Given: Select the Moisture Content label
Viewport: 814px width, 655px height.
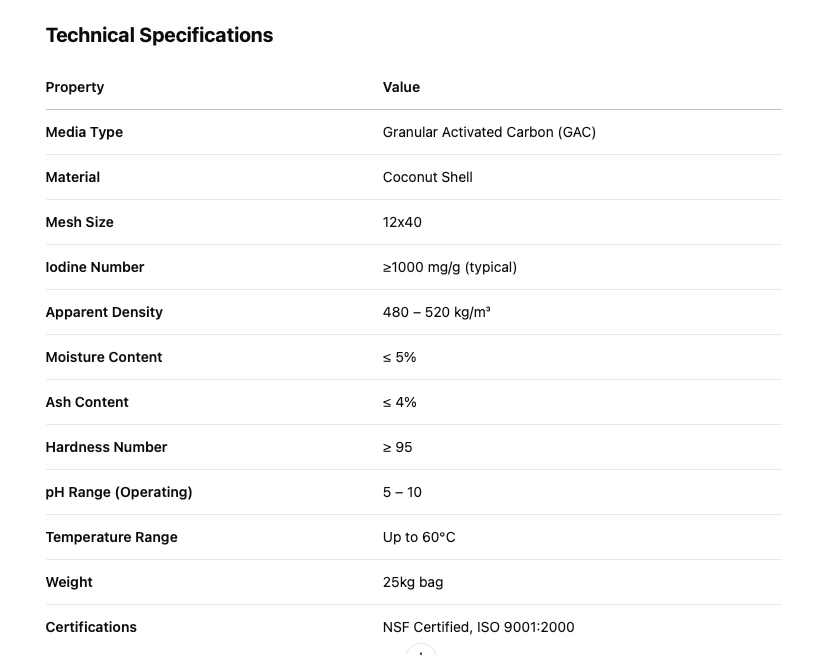Looking at the screenshot, I should pos(104,357).
